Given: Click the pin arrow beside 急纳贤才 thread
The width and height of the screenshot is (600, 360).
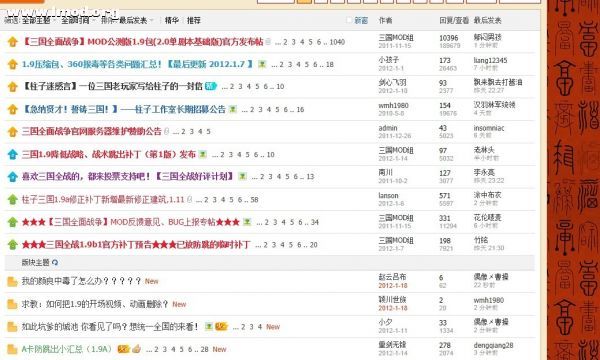Looking at the screenshot, I should [13, 109].
